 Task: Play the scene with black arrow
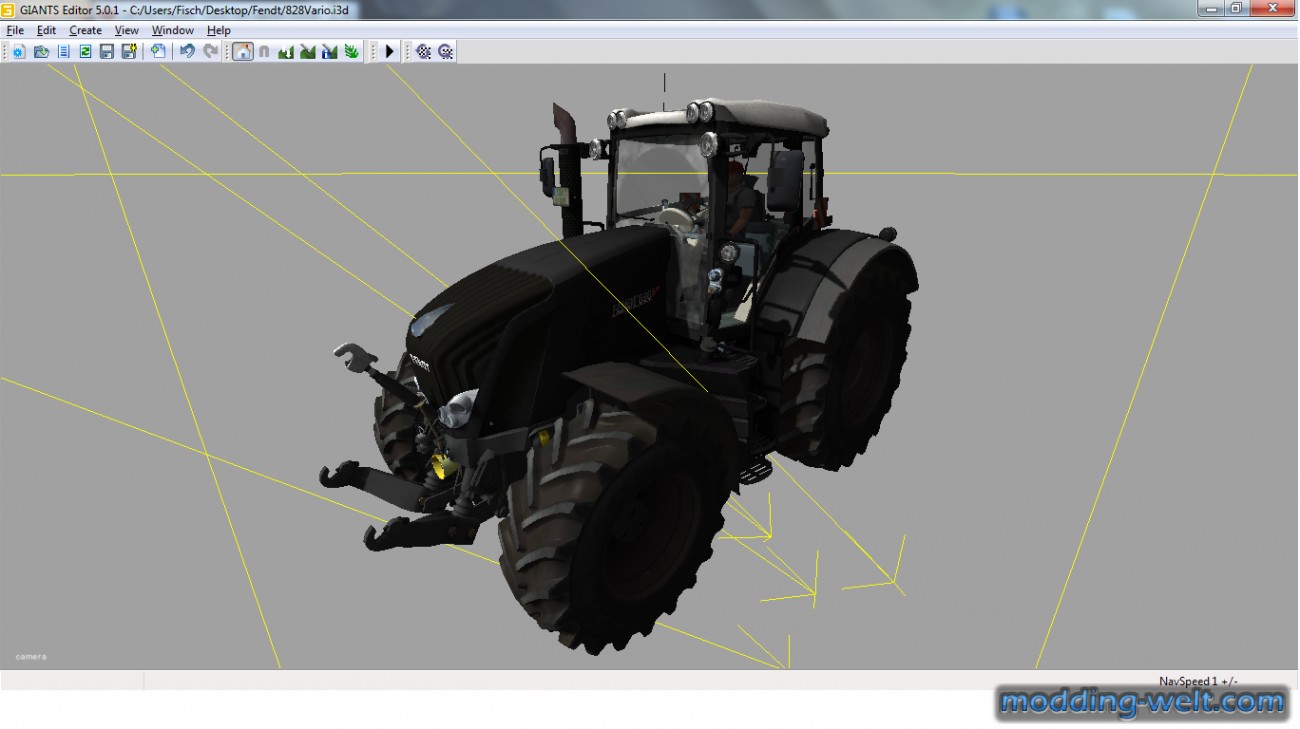coord(390,51)
